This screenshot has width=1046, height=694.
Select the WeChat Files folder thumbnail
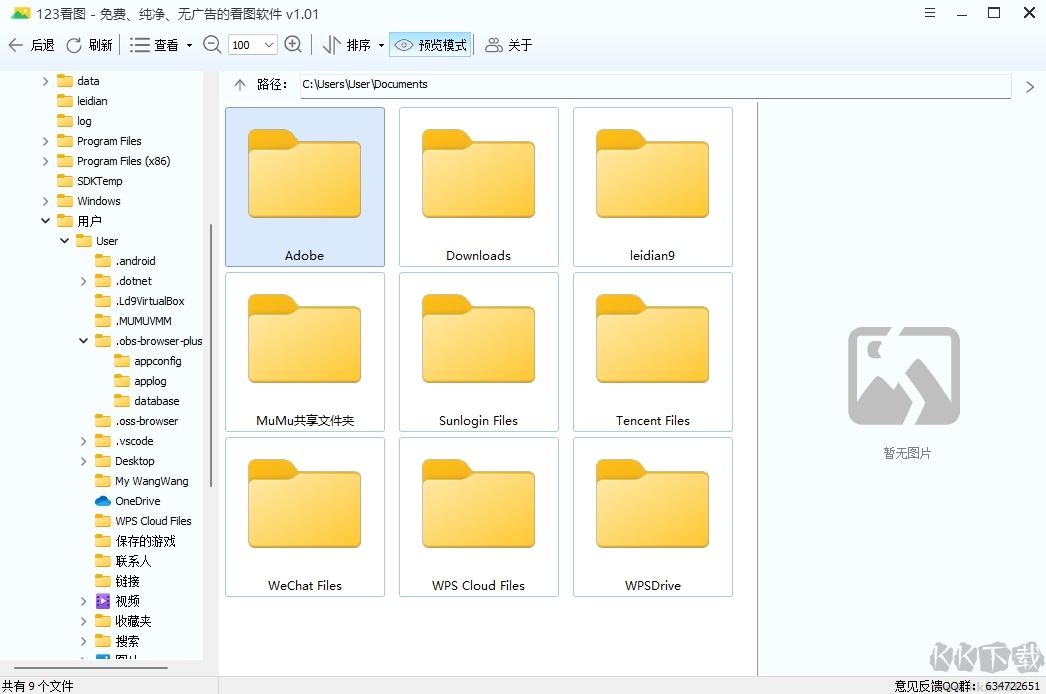(x=305, y=516)
